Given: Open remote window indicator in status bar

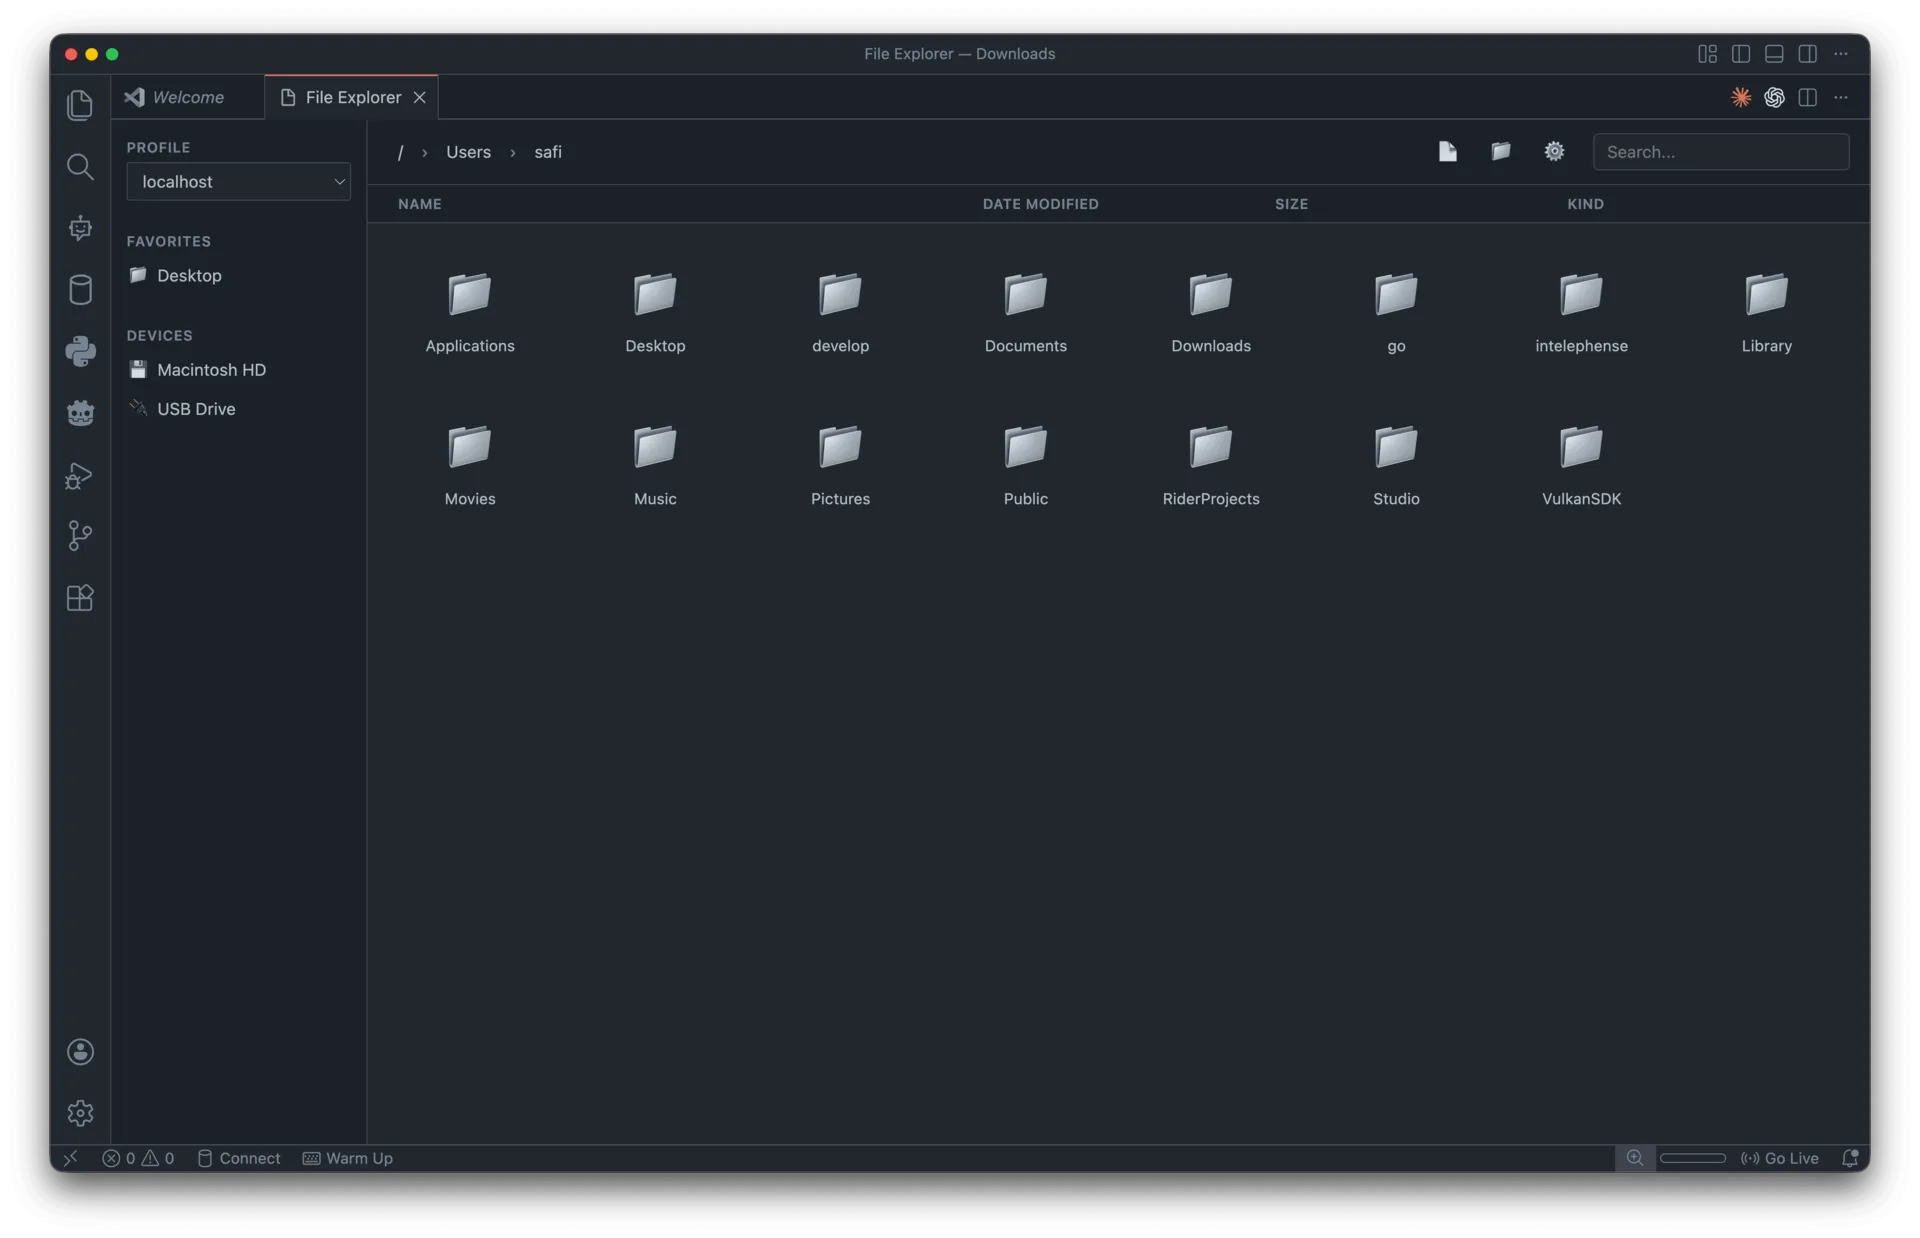Looking at the screenshot, I should [70, 1158].
